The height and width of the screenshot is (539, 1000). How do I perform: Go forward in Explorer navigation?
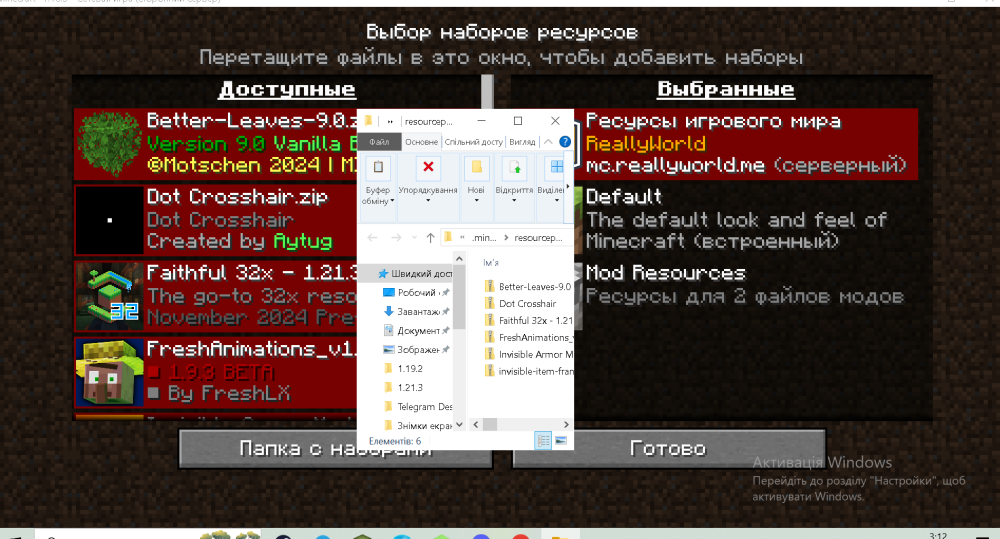(396, 238)
